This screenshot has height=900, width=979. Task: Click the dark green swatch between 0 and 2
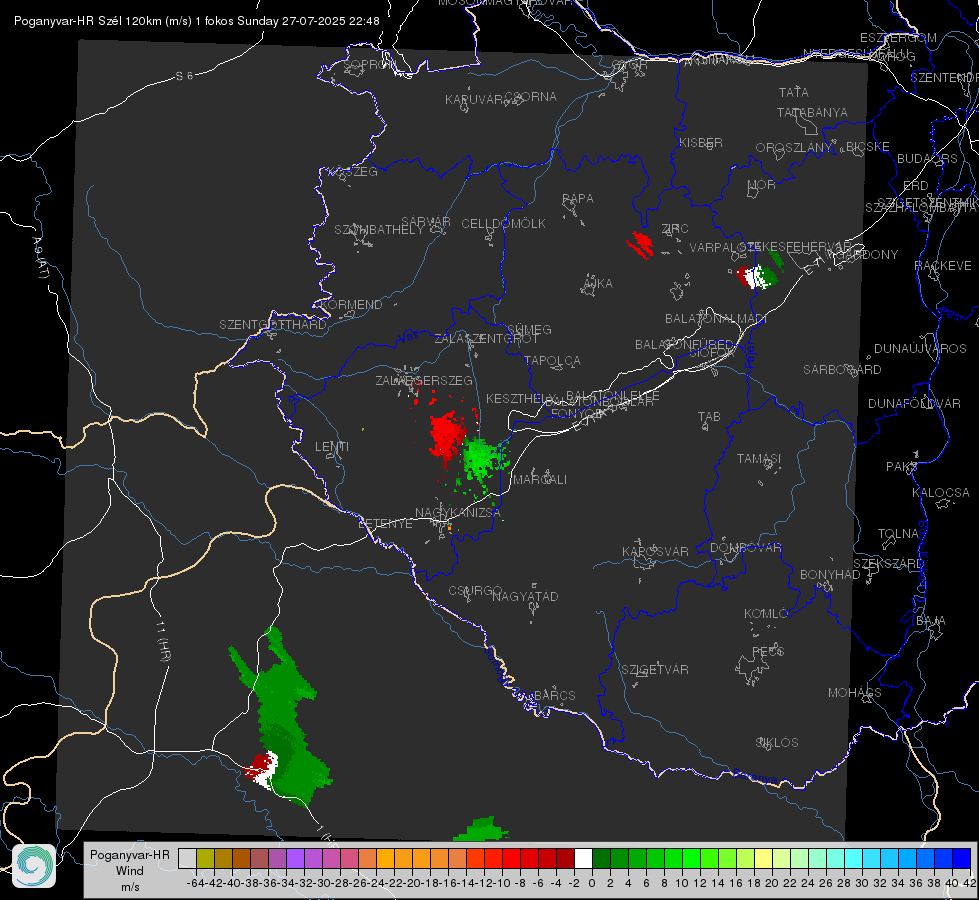(601, 858)
